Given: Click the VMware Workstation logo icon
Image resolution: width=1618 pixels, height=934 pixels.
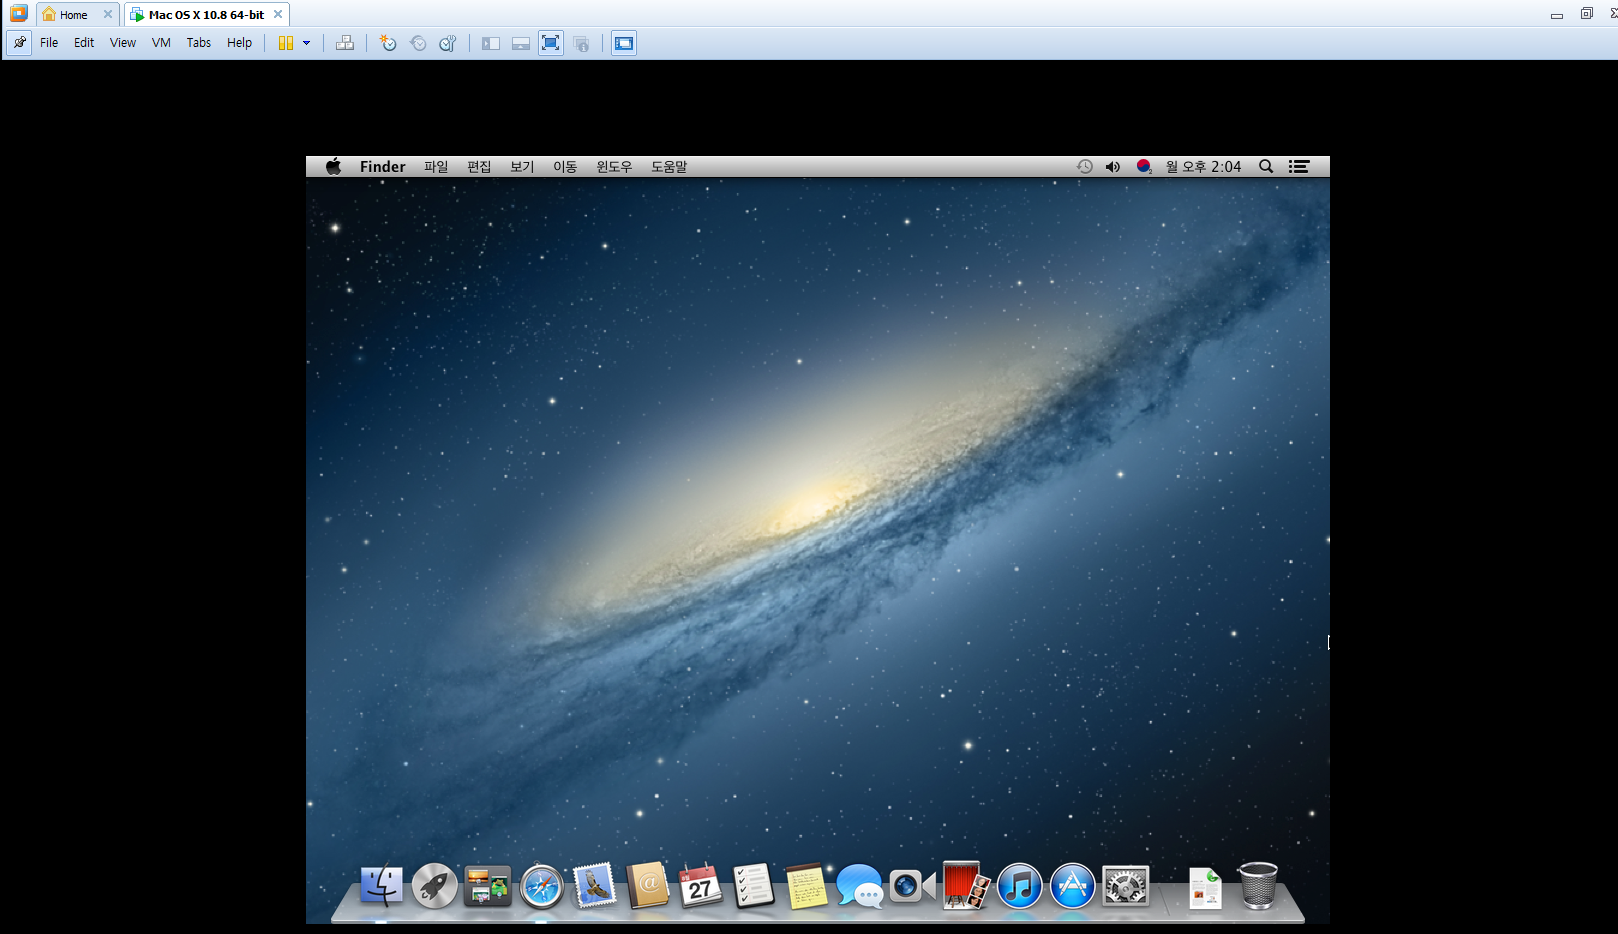Looking at the screenshot, I should coord(19,14).
